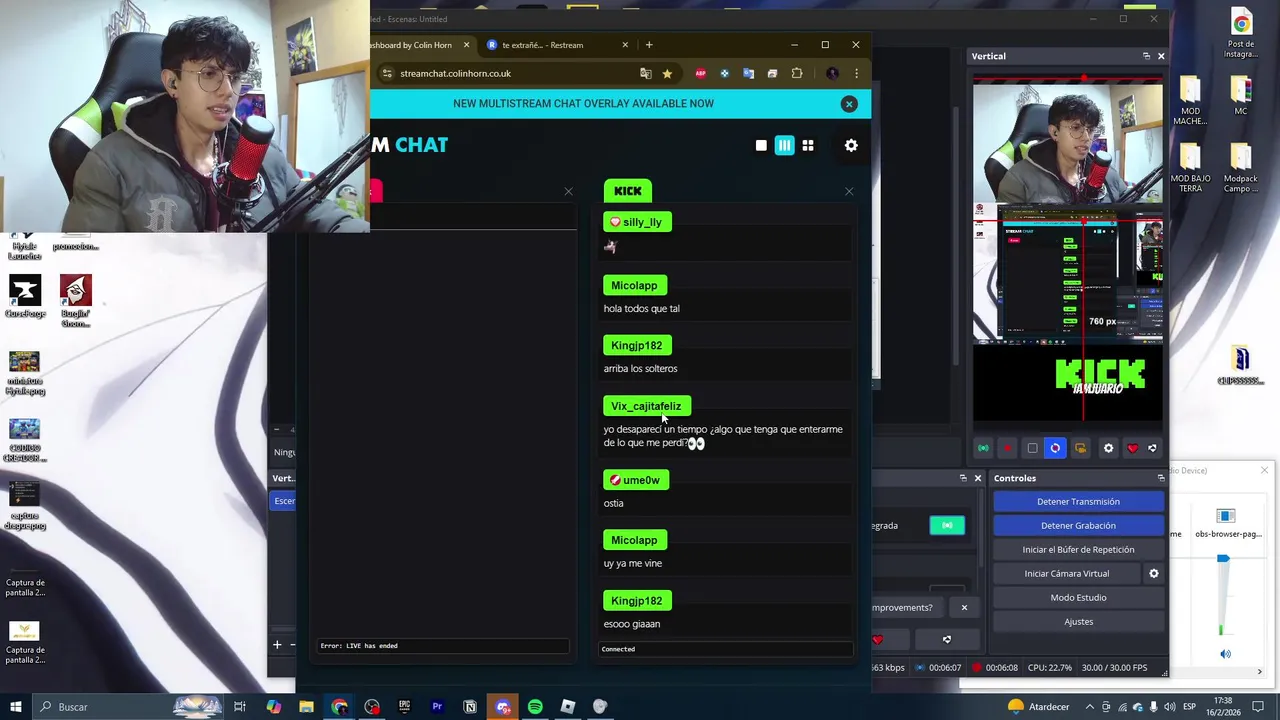Click red record dot in Vertical toolbar
The width and height of the screenshot is (1280, 720).
tap(1007, 448)
